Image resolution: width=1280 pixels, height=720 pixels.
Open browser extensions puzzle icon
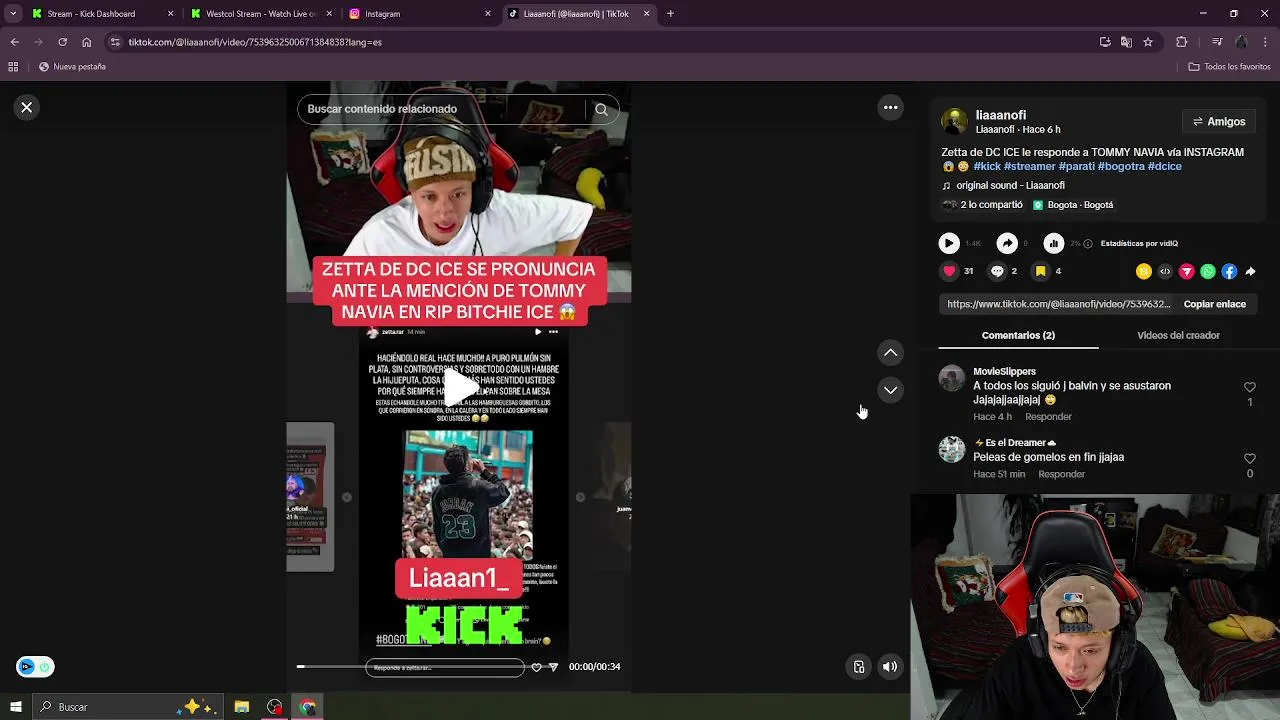click(x=1181, y=42)
